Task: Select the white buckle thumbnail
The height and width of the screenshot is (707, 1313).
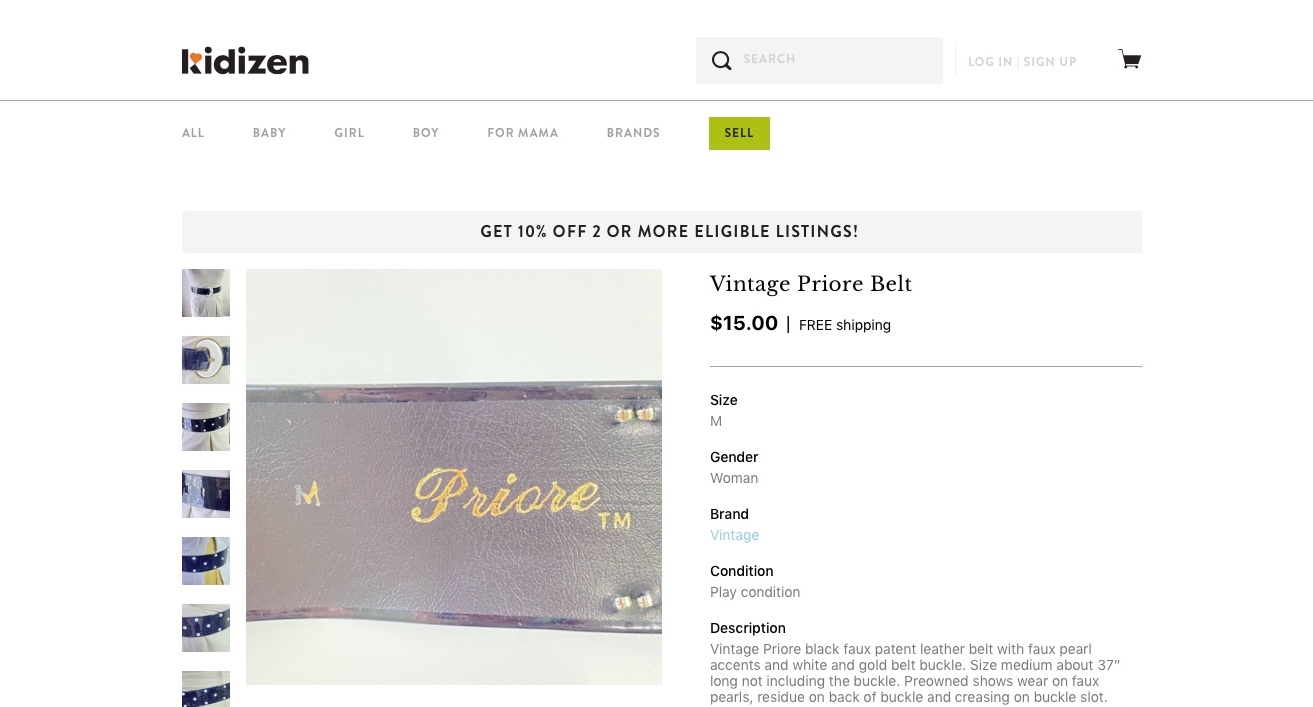Action: (x=206, y=360)
